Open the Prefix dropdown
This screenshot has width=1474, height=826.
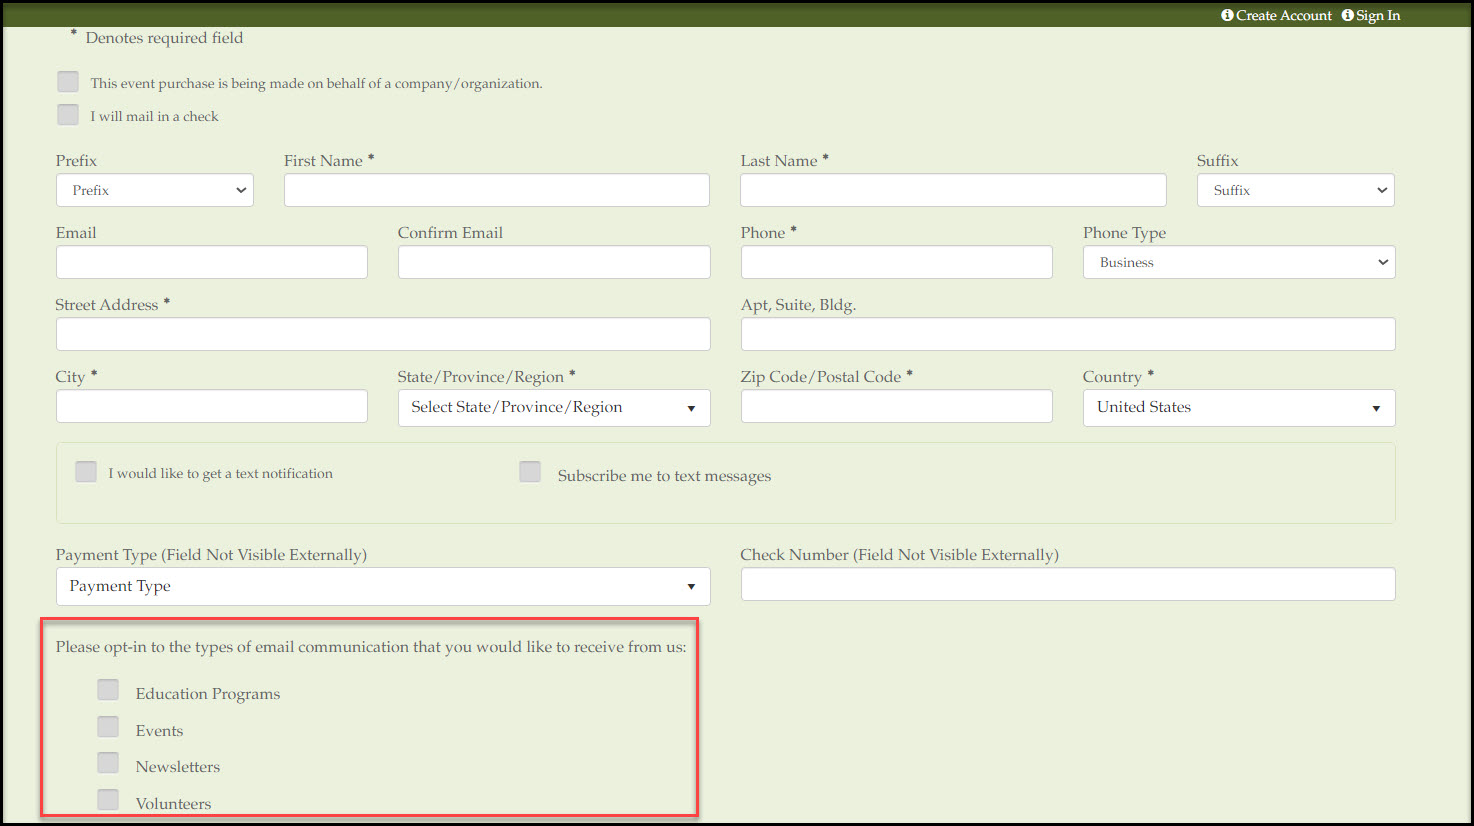[x=155, y=190]
